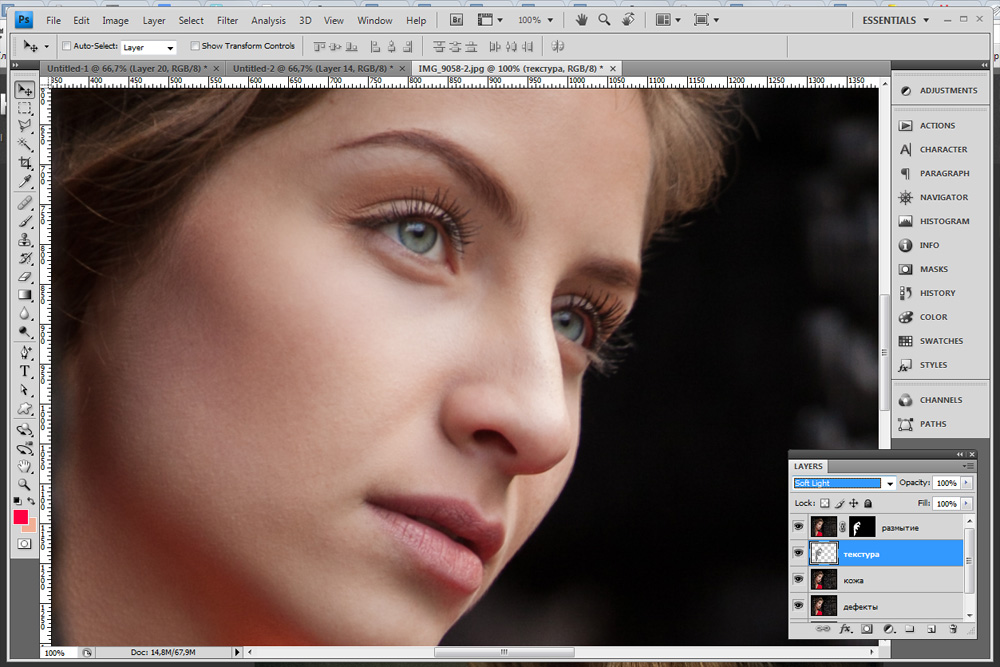Viewport: 1000px width, 667px height.
Task: Select the Horizontal Type tool
Action: click(25, 371)
